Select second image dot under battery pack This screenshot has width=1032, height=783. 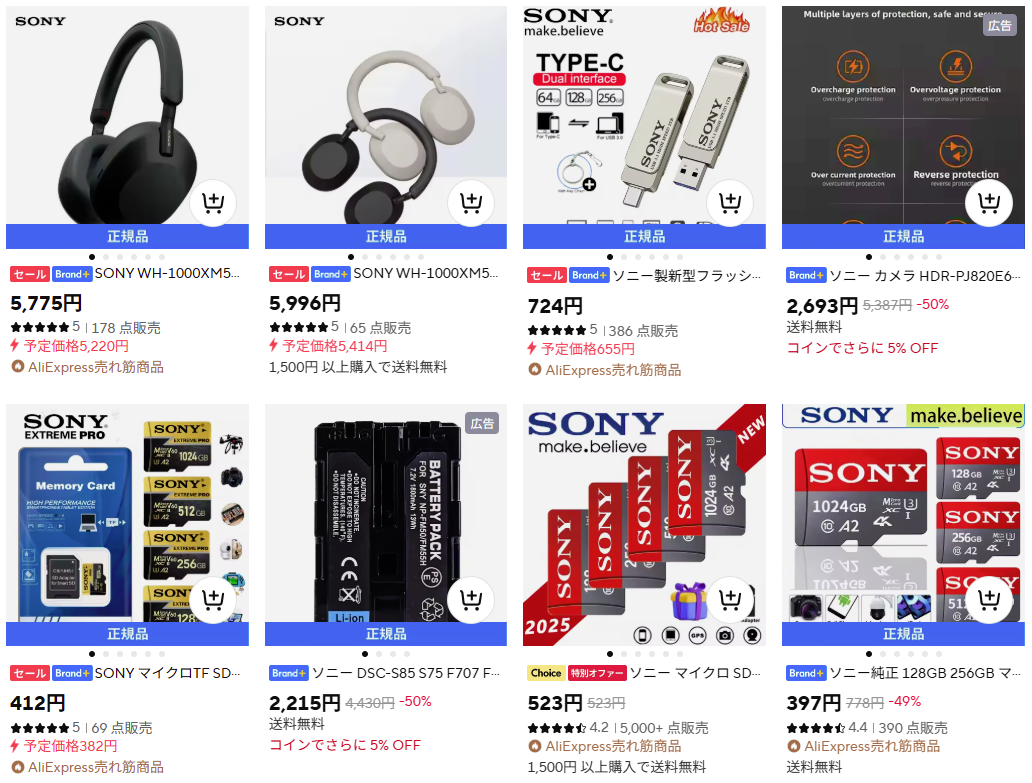(x=379, y=654)
